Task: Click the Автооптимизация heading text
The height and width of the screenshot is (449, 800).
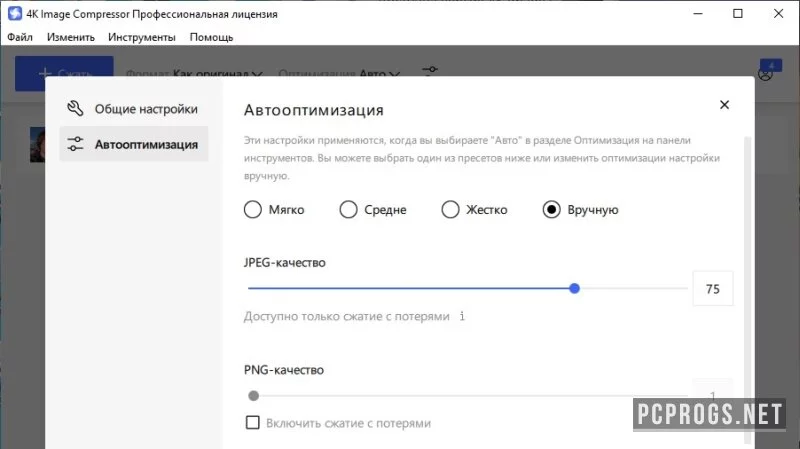Action: coord(313,110)
